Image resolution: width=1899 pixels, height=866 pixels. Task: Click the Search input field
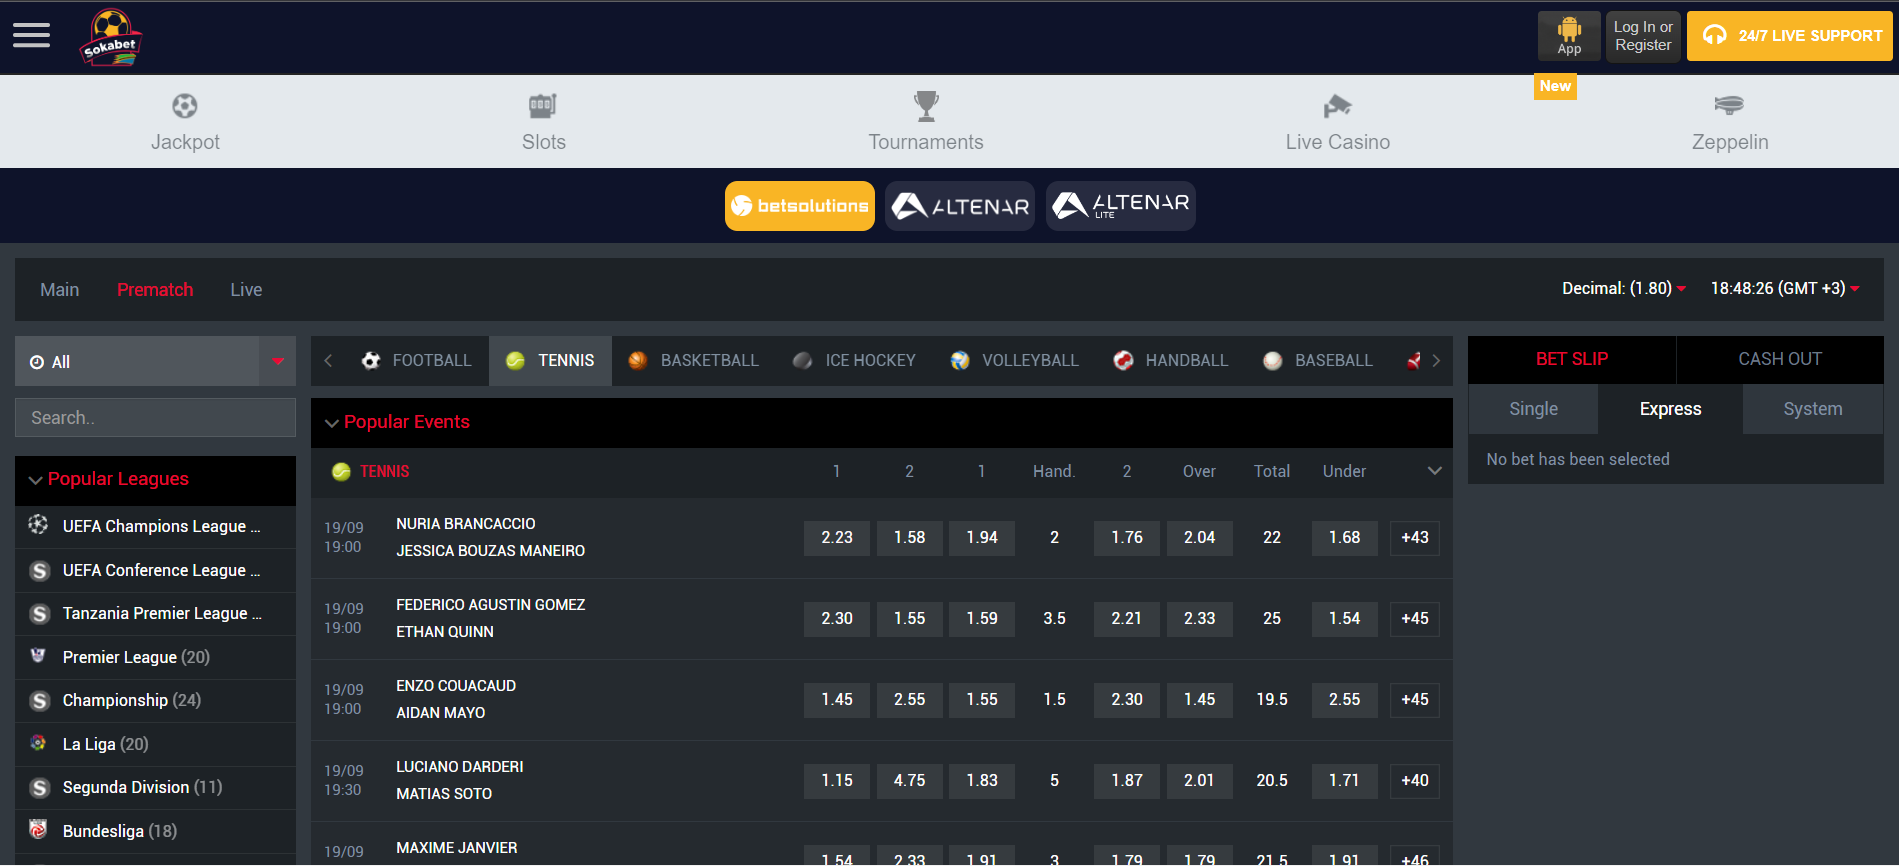(x=155, y=418)
